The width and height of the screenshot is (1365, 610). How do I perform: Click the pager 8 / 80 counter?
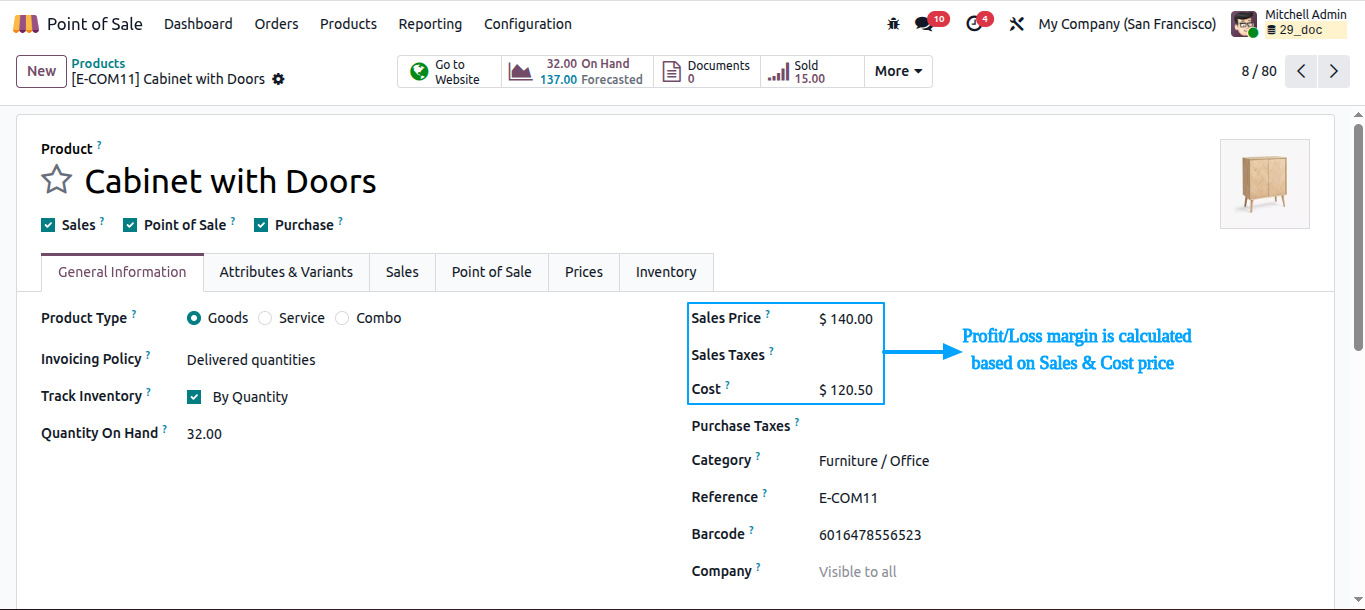tap(1259, 71)
